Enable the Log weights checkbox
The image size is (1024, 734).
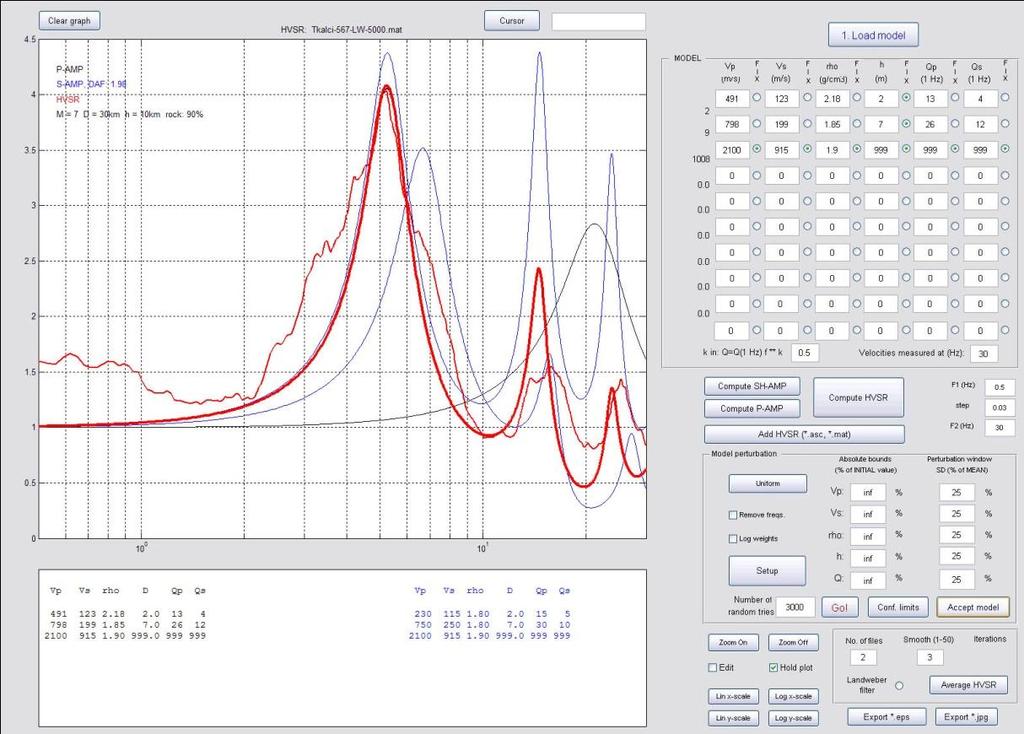[x=733, y=539]
